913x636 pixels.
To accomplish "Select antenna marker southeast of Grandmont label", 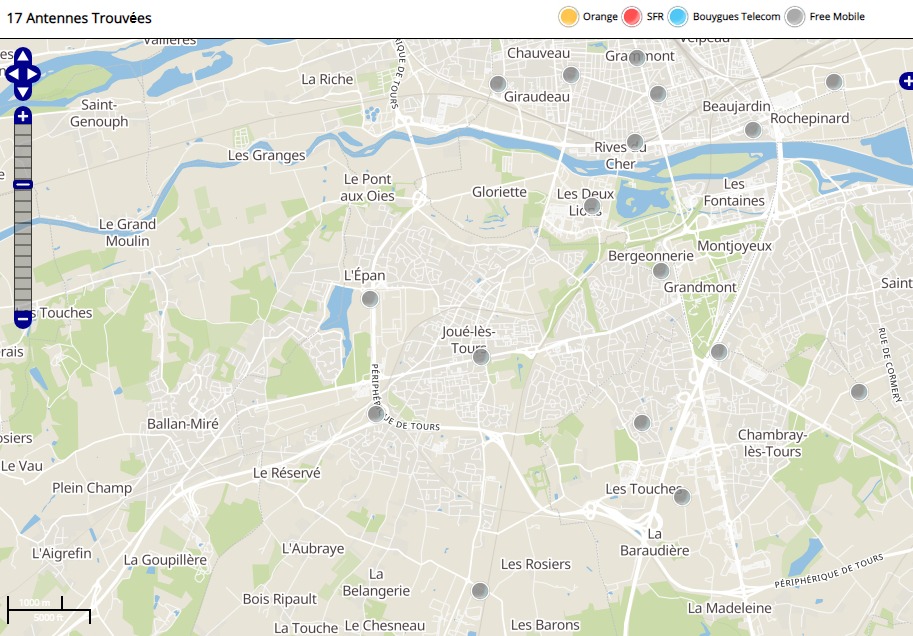I will tap(719, 352).
